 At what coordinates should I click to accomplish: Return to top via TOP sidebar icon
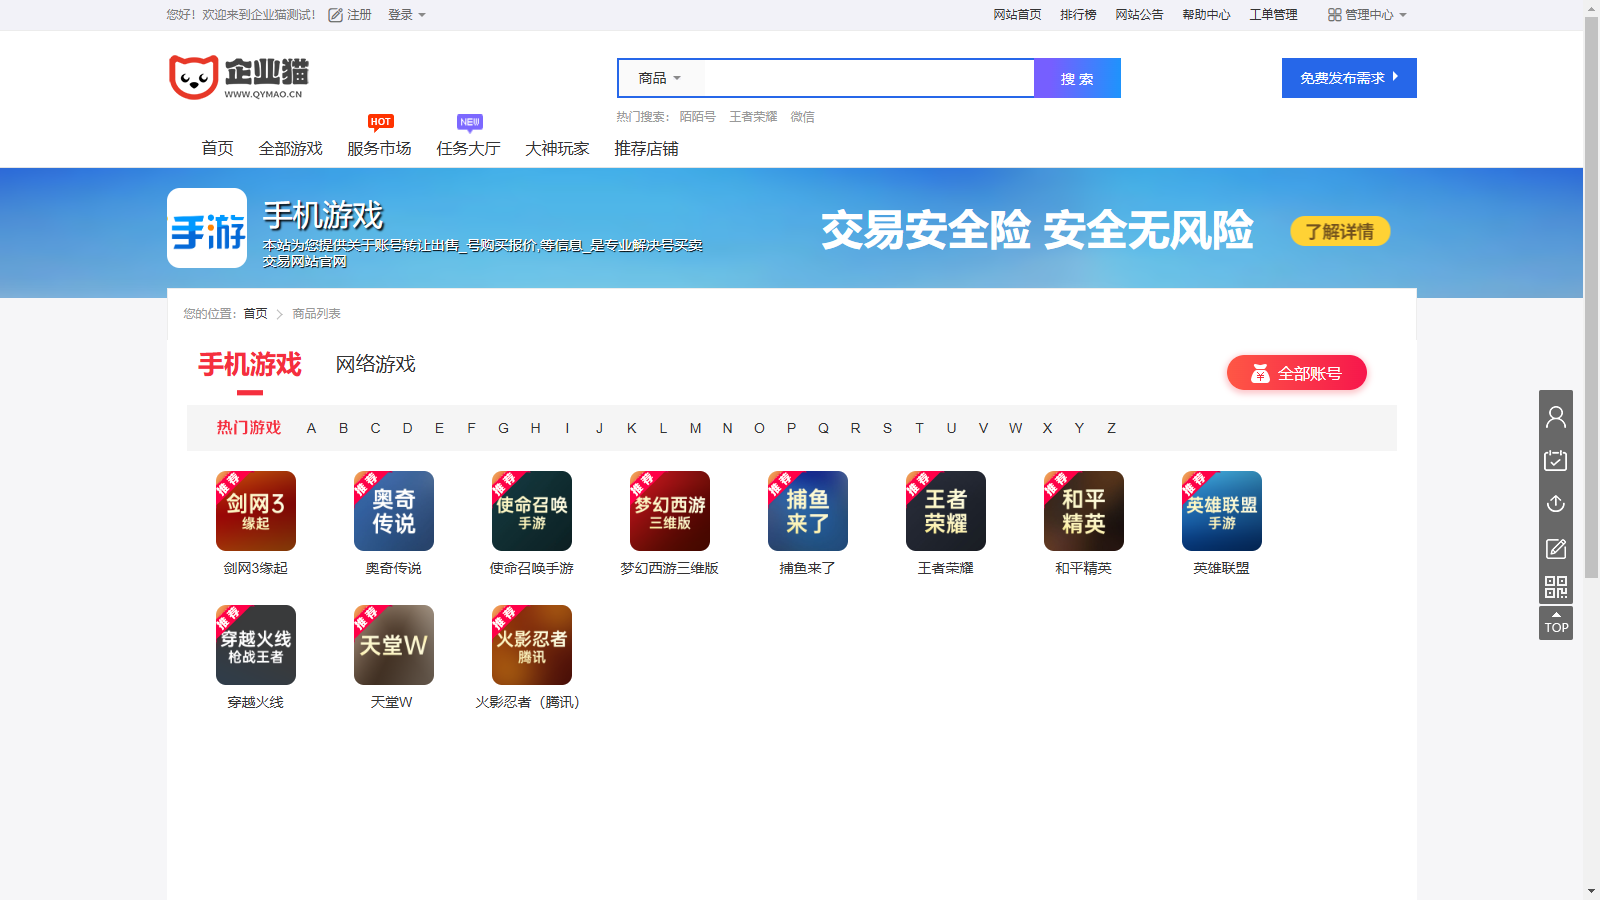[1556, 624]
